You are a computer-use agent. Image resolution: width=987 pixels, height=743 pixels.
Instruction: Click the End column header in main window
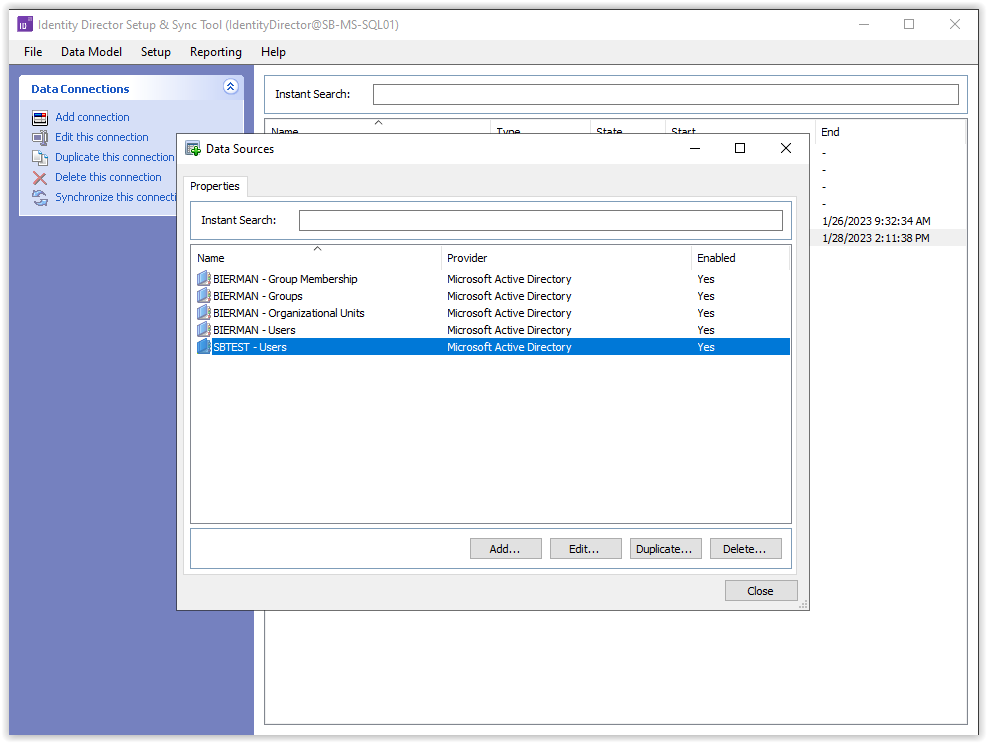(889, 132)
